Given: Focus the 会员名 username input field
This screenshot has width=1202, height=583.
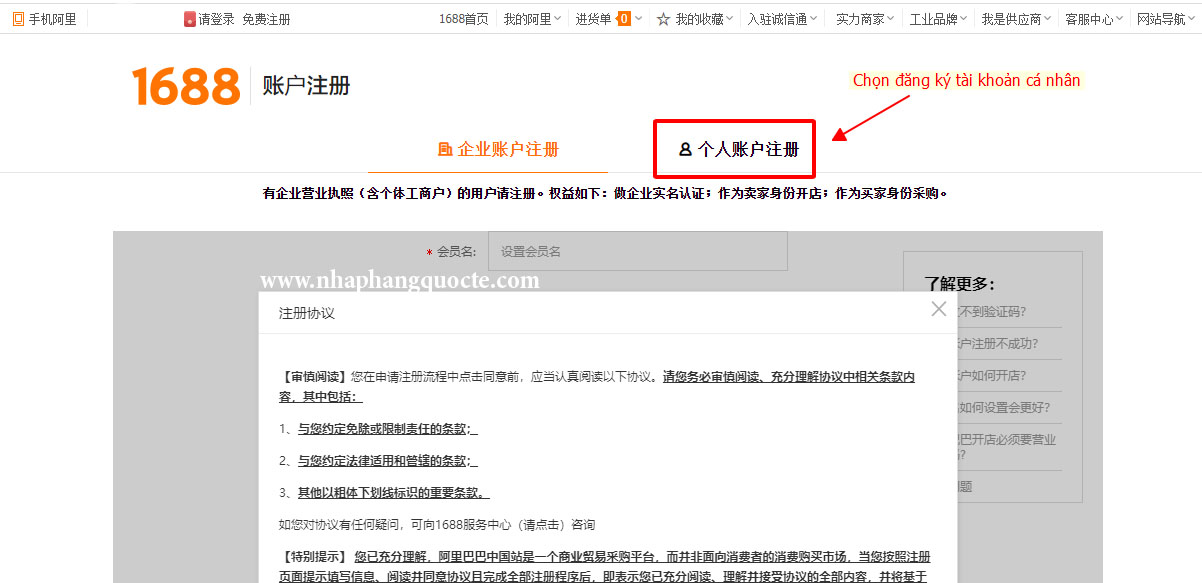Looking at the screenshot, I should (638, 251).
